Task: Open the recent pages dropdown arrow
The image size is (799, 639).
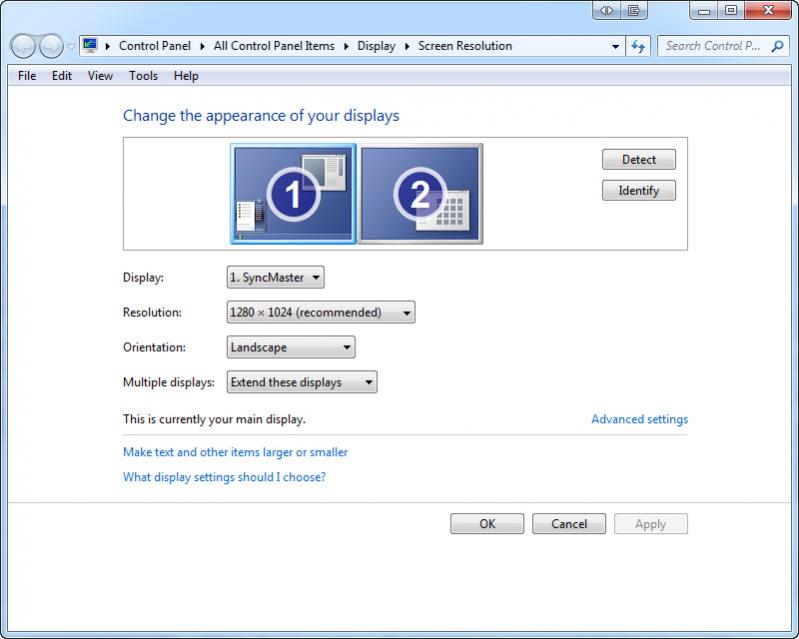Action: [71, 46]
